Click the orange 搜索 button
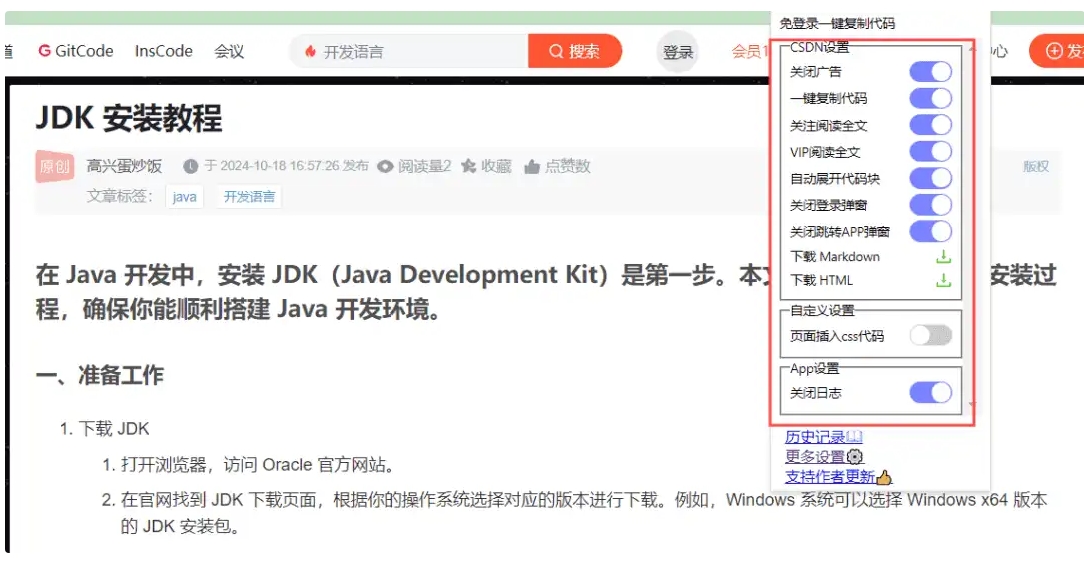Viewport: 1084px width, 574px height. (x=574, y=51)
